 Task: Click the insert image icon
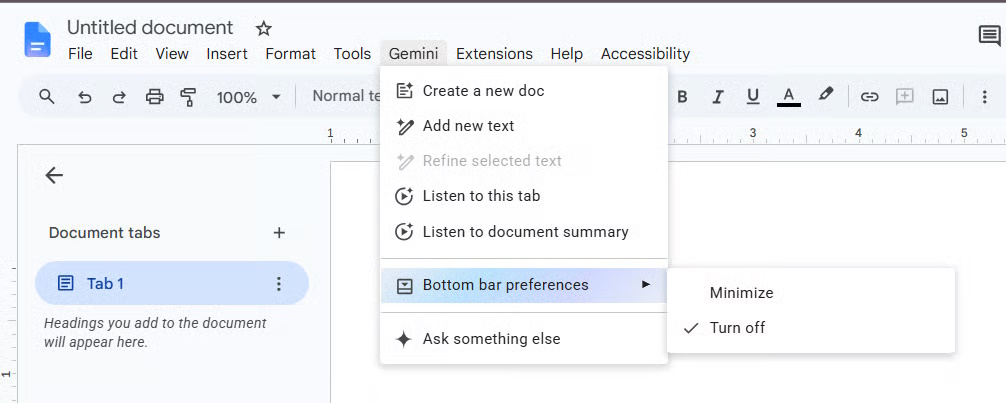[940, 97]
